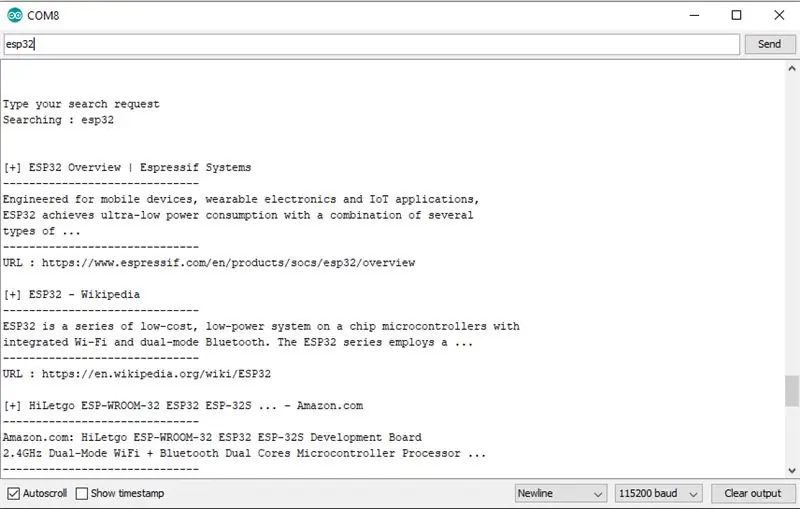Viewport: 800px width, 509px height.
Task: Click the en.wikipedia.org/wiki/ESP32 URL text
Action: 156,374
